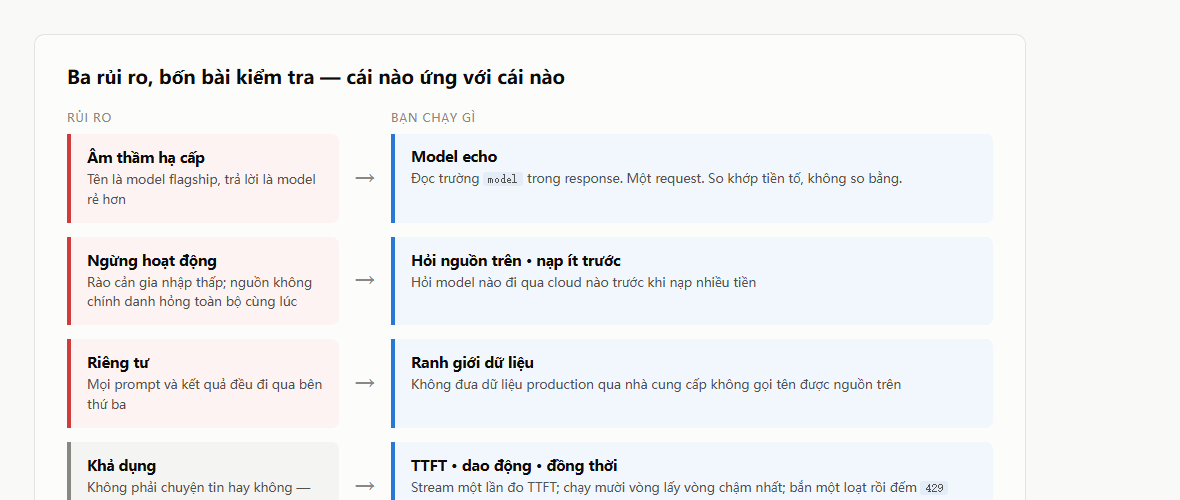Click the 'Model echo' card title

(x=454, y=157)
